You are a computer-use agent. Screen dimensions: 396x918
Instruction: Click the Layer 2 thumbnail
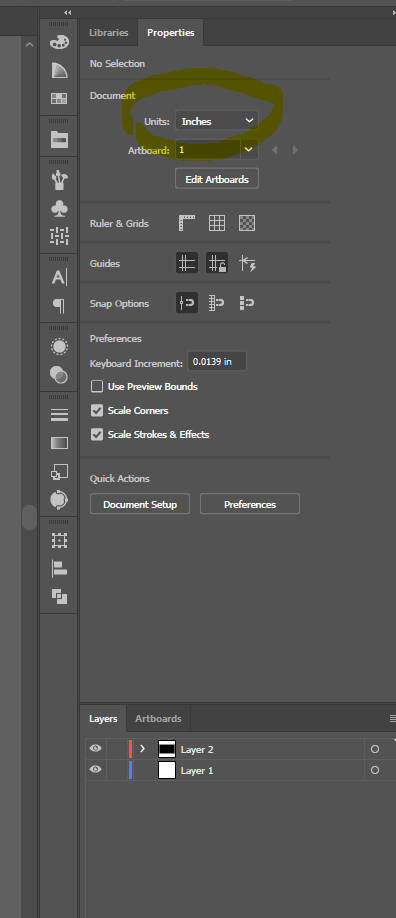[167, 749]
